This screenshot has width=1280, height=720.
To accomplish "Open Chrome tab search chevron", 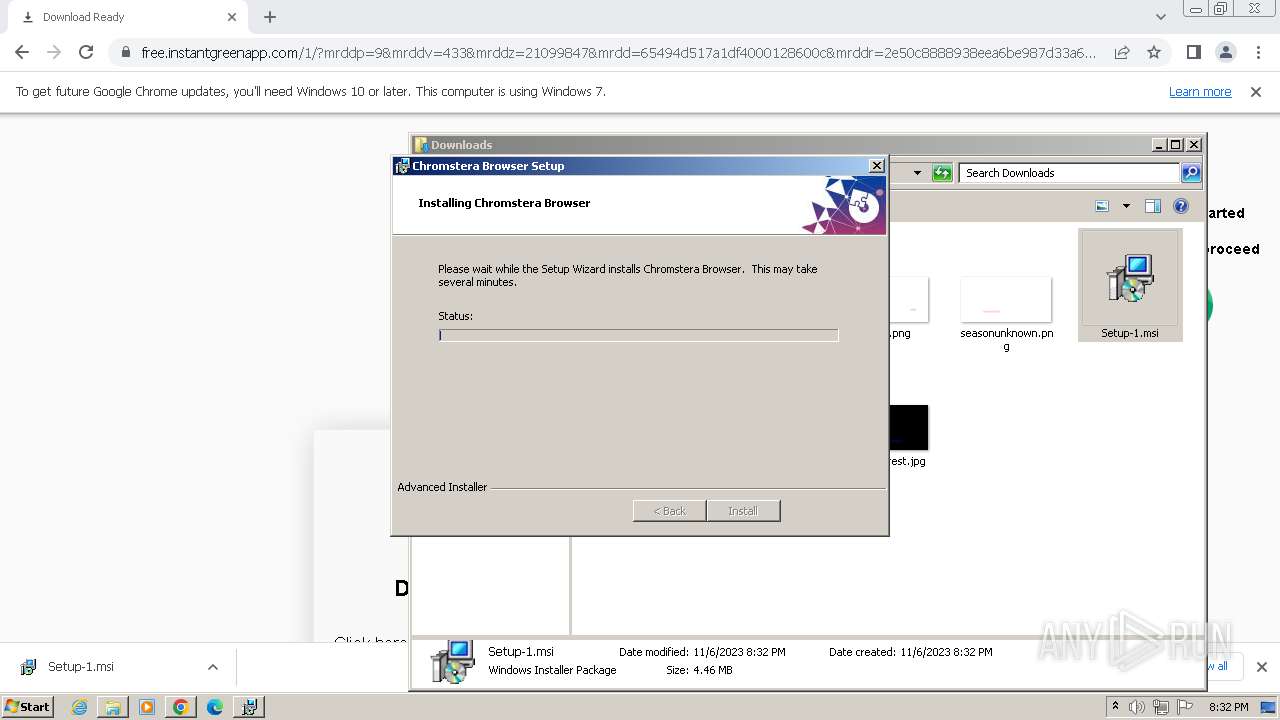I will pyautogui.click(x=1160, y=17).
